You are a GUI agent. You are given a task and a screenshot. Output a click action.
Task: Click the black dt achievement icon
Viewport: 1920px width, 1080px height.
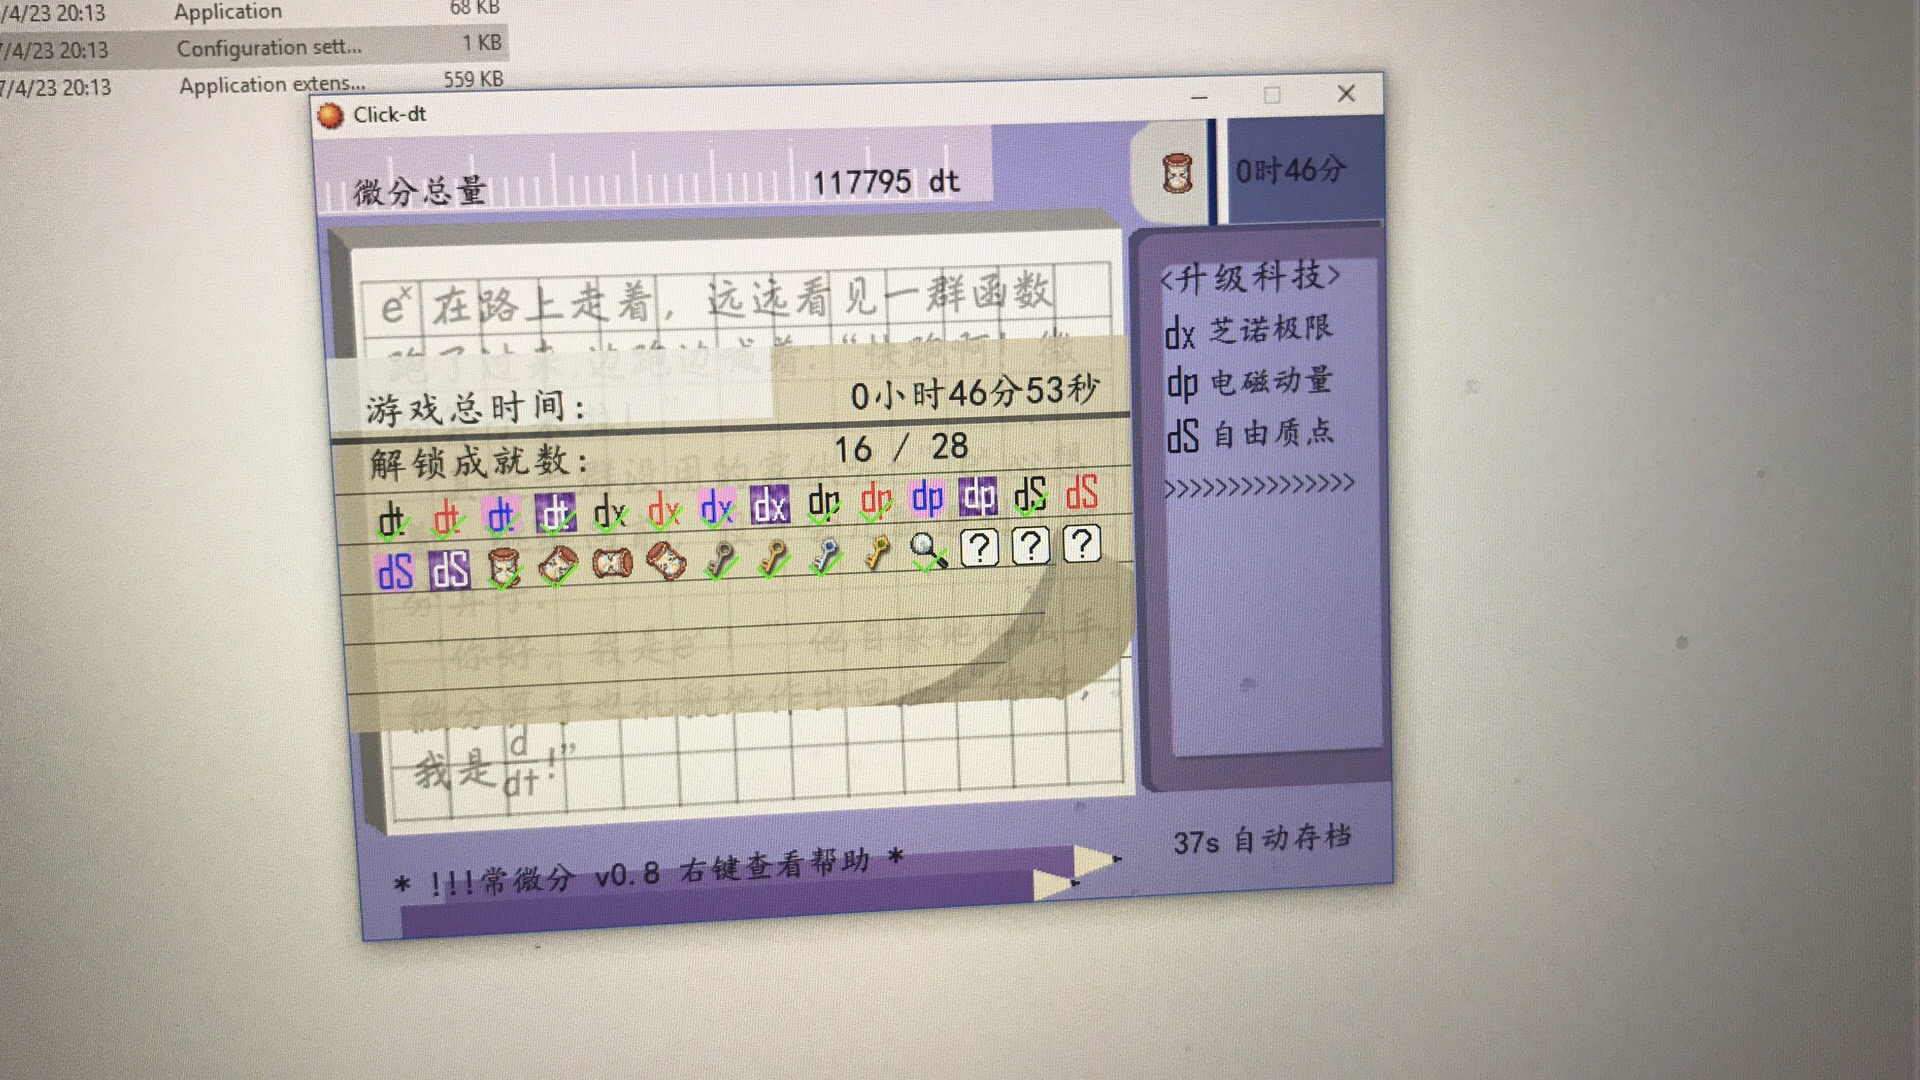click(392, 519)
